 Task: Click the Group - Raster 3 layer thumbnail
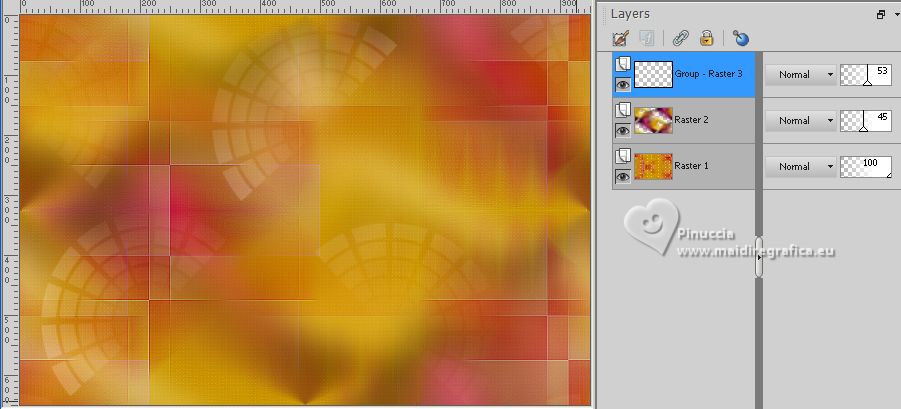click(653, 75)
